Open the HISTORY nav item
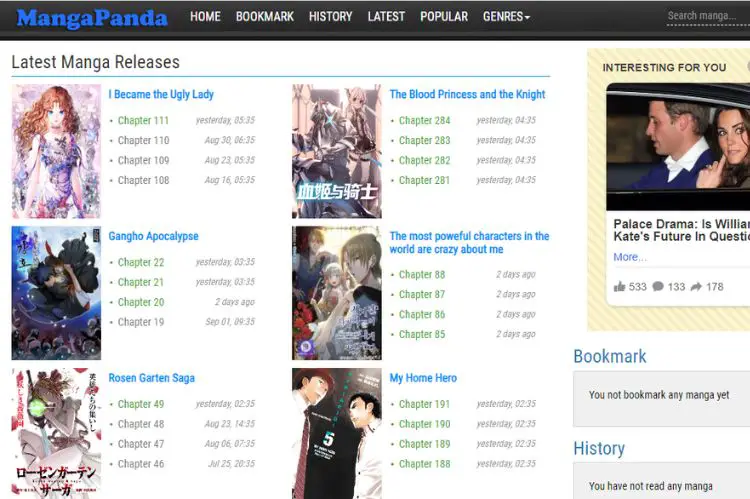The image size is (750, 499). coord(331,17)
